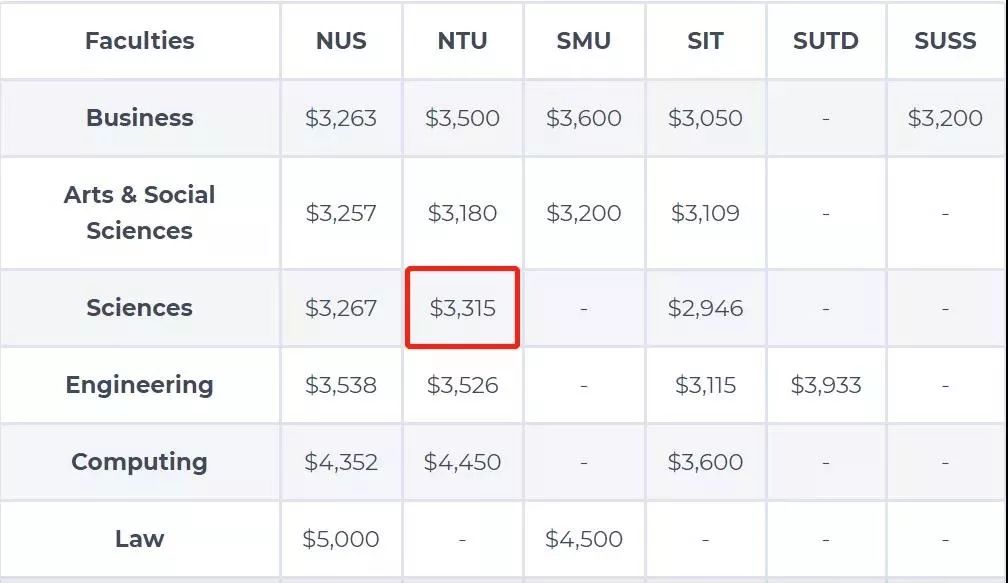Select the Law row label
This screenshot has width=1008, height=583.
tap(140, 539)
